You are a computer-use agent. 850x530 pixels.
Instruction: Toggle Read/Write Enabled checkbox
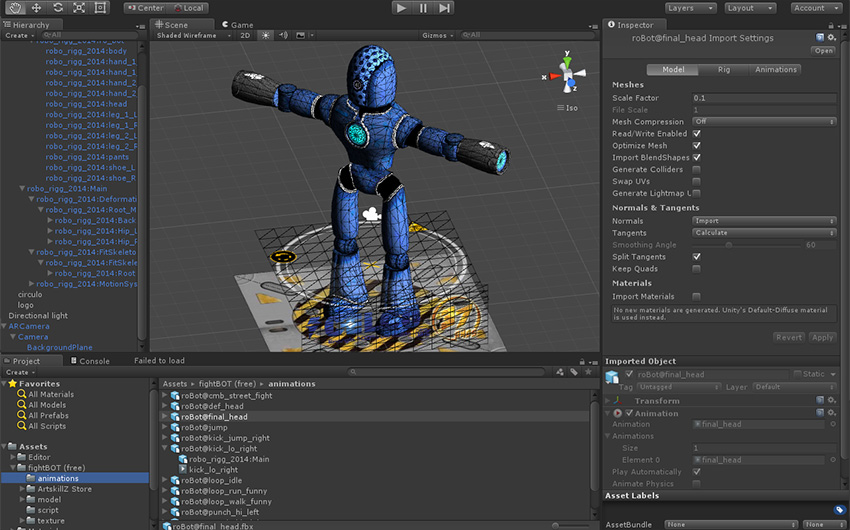coord(697,133)
